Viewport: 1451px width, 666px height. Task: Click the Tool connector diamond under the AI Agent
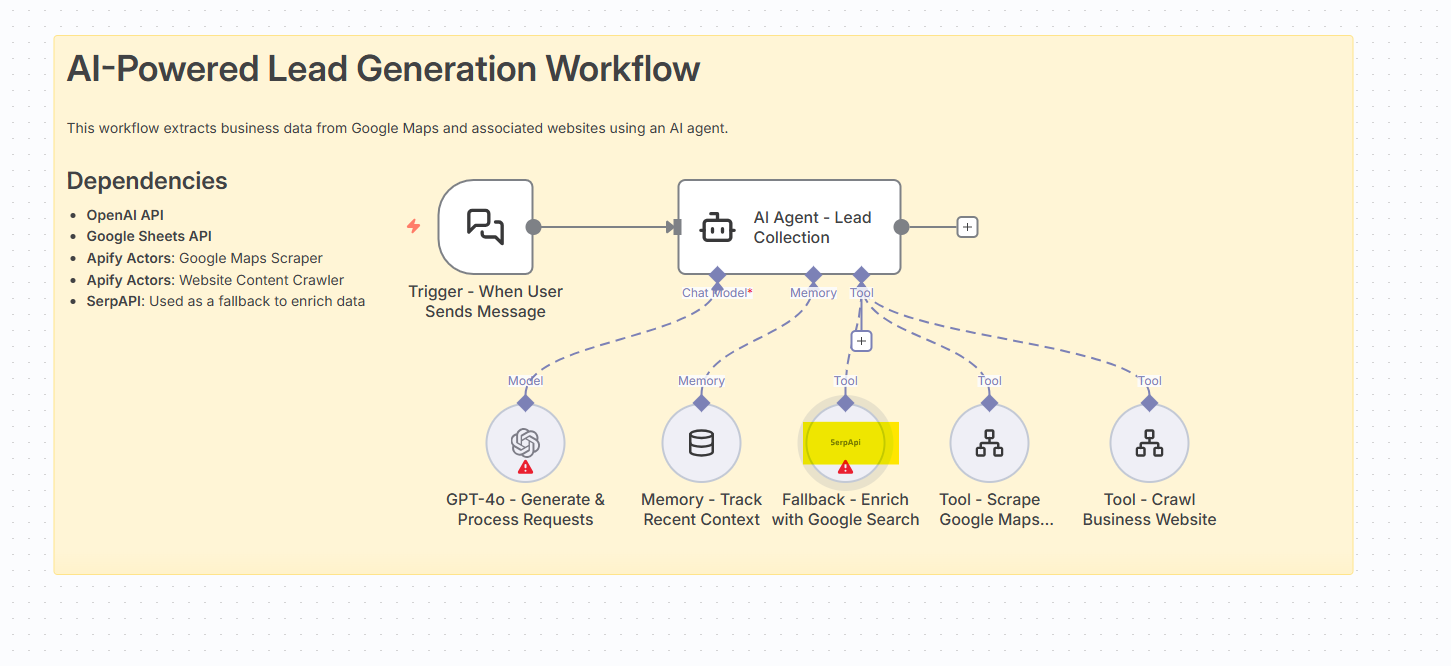point(861,276)
